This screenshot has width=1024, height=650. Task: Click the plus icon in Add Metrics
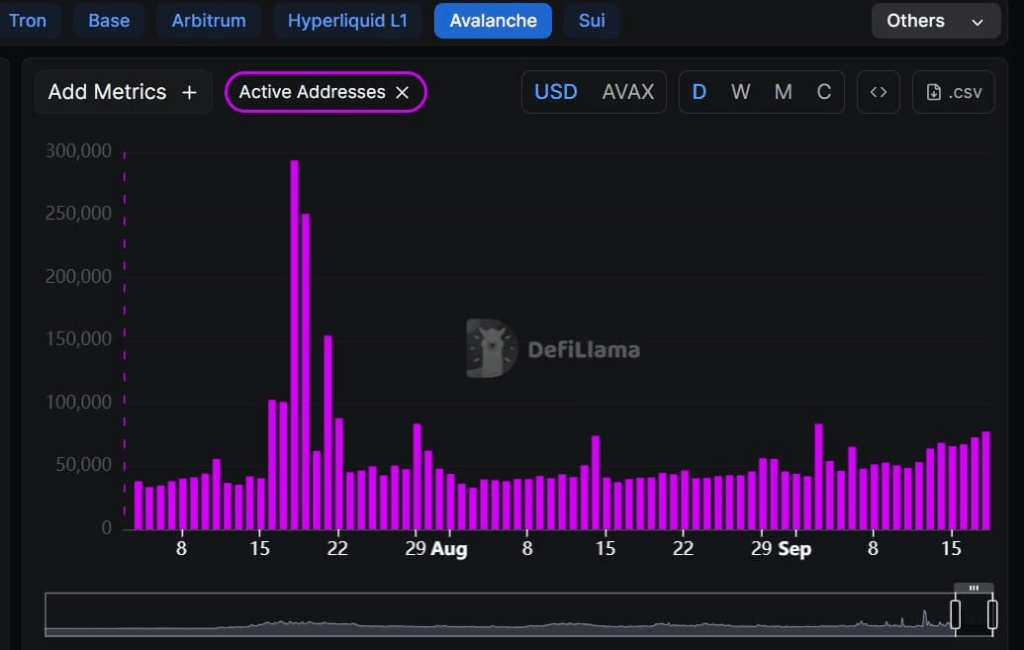point(189,92)
